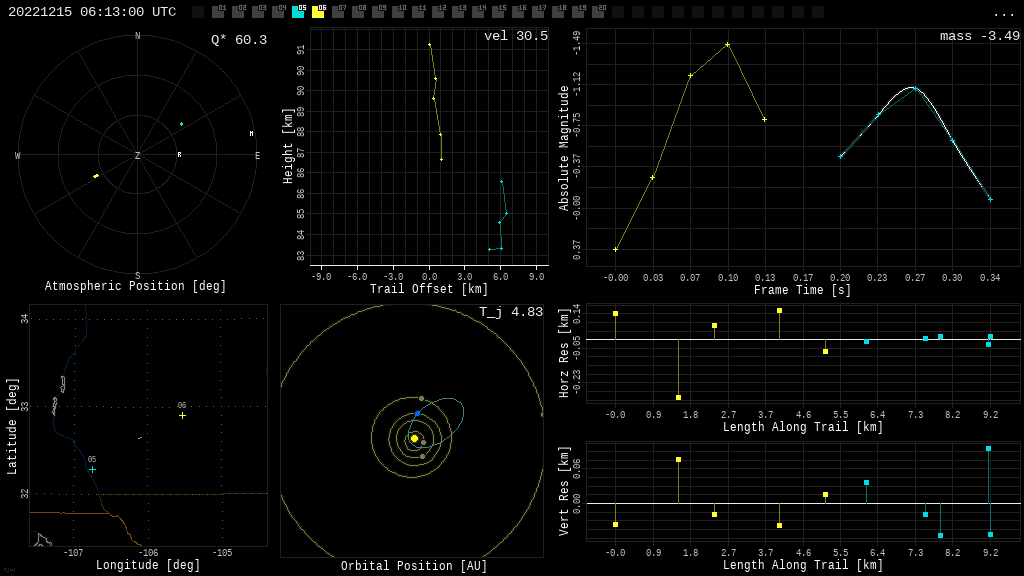Click the cyan meteor marker in the sky plot
The image size is (1024, 576).
point(181,124)
